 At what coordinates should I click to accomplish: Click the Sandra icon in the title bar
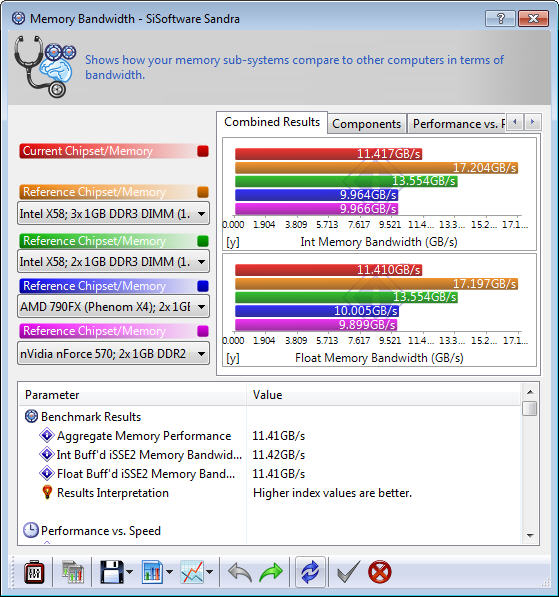pos(18,18)
